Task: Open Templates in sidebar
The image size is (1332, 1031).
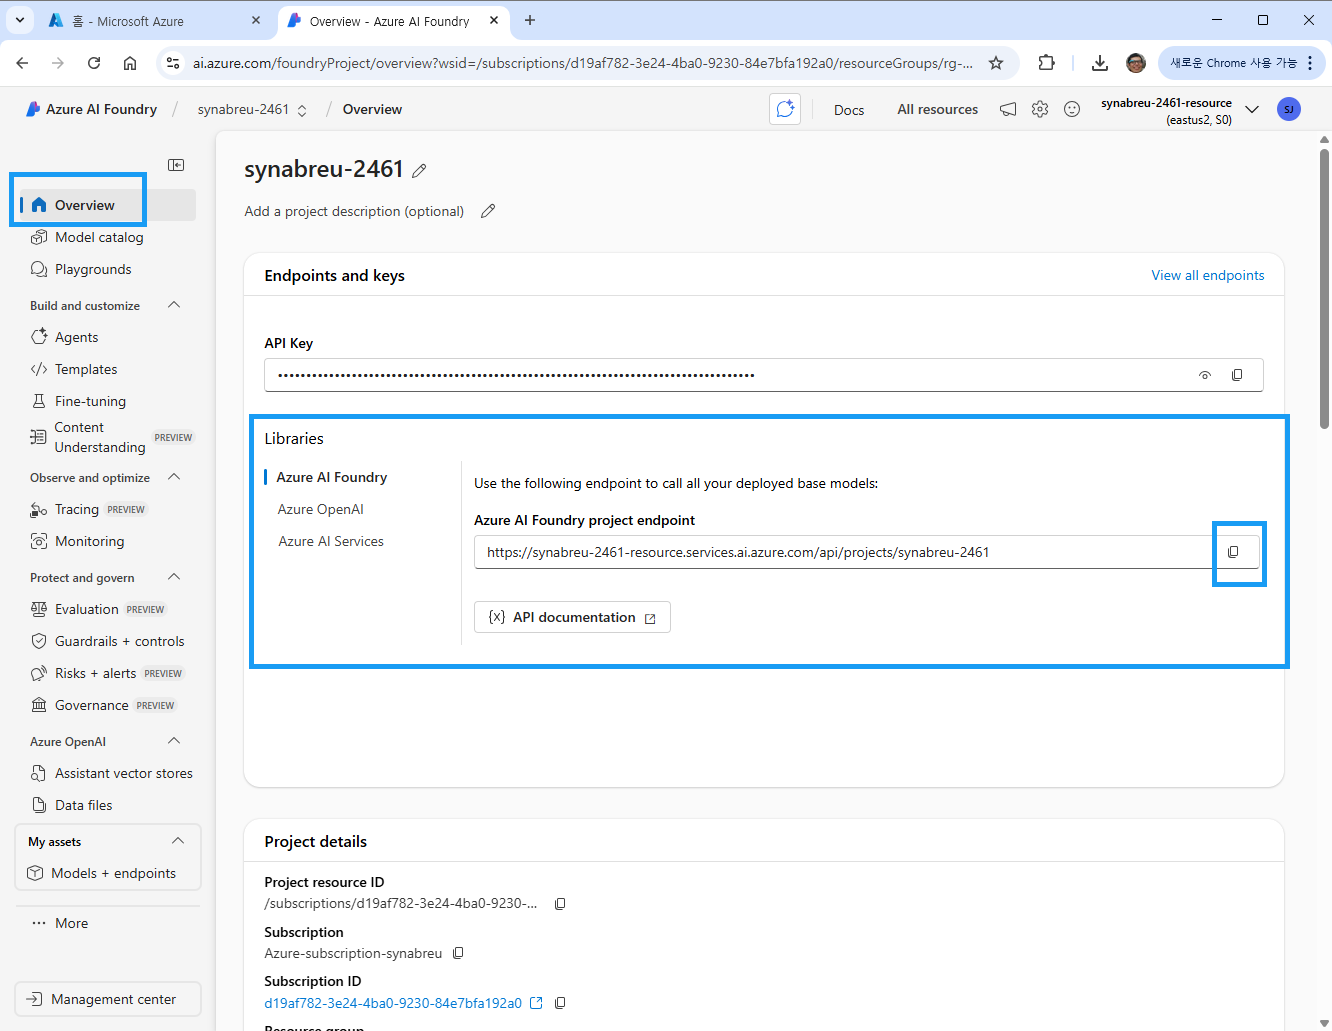Action: coord(86,369)
